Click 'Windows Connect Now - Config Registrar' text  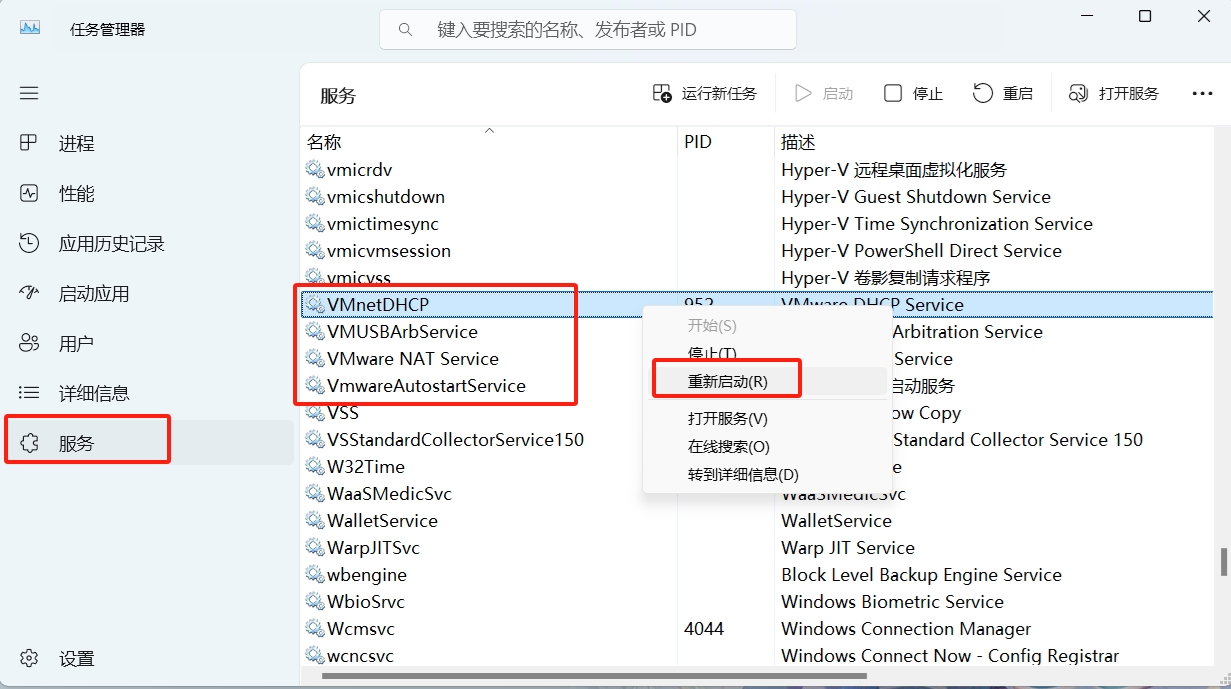pos(950,656)
